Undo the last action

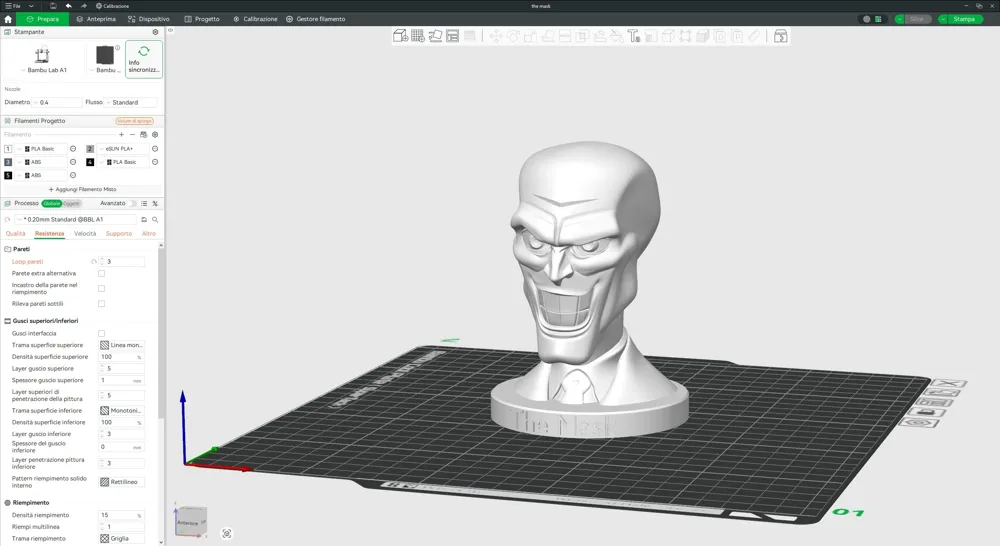point(69,6)
